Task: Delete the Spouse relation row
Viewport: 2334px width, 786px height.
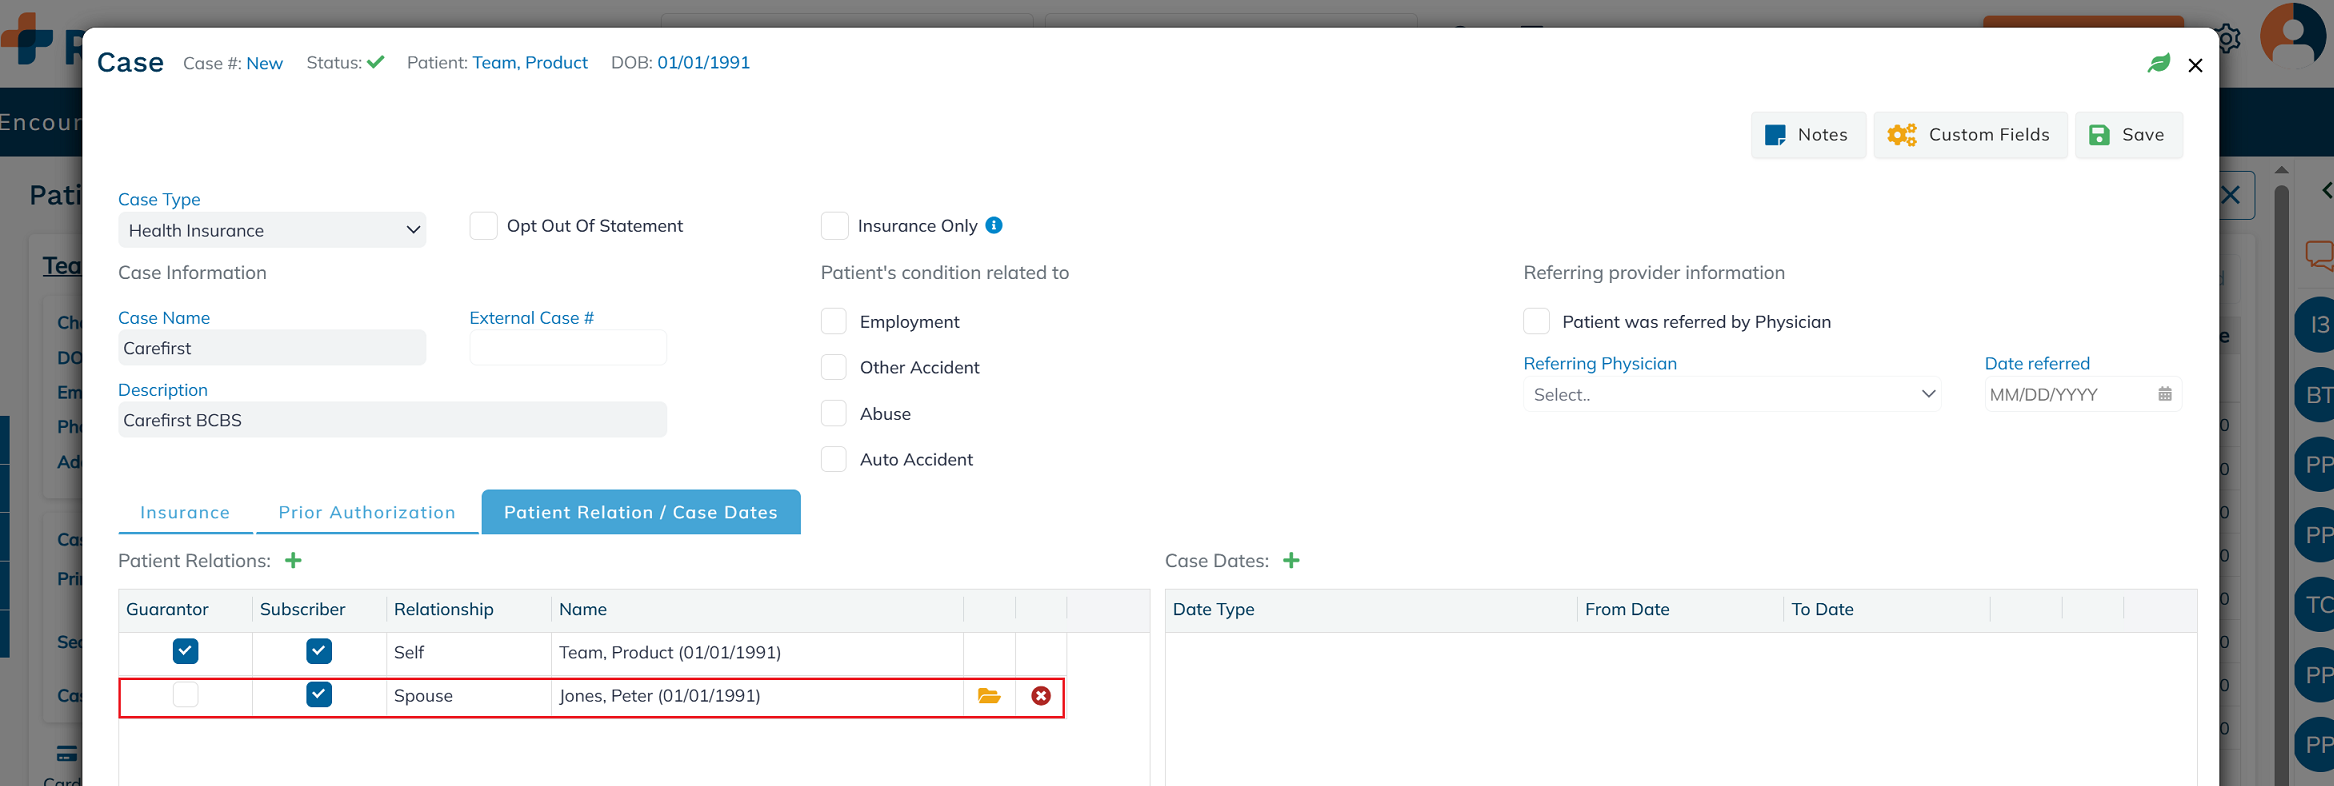Action: (x=1041, y=696)
